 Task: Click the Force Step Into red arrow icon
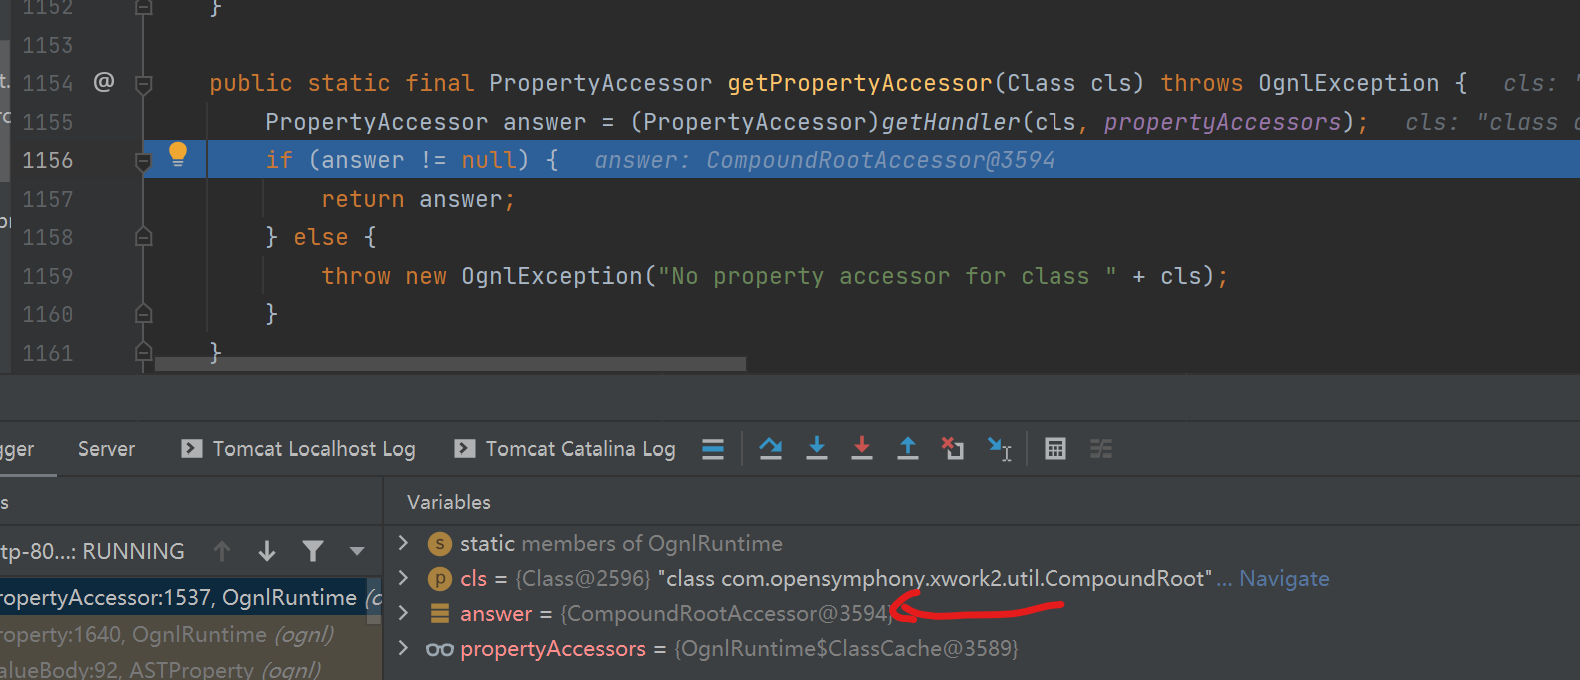(861, 449)
